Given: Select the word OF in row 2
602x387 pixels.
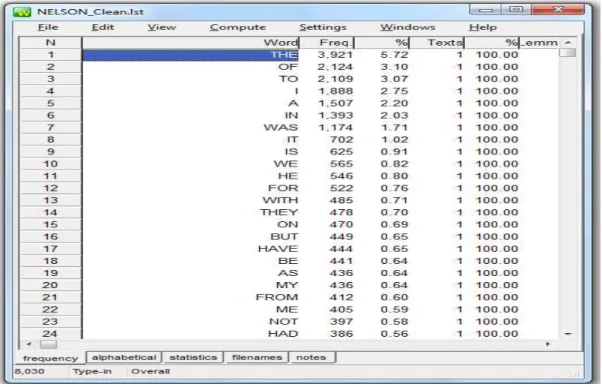Looking at the screenshot, I should pos(288,67).
